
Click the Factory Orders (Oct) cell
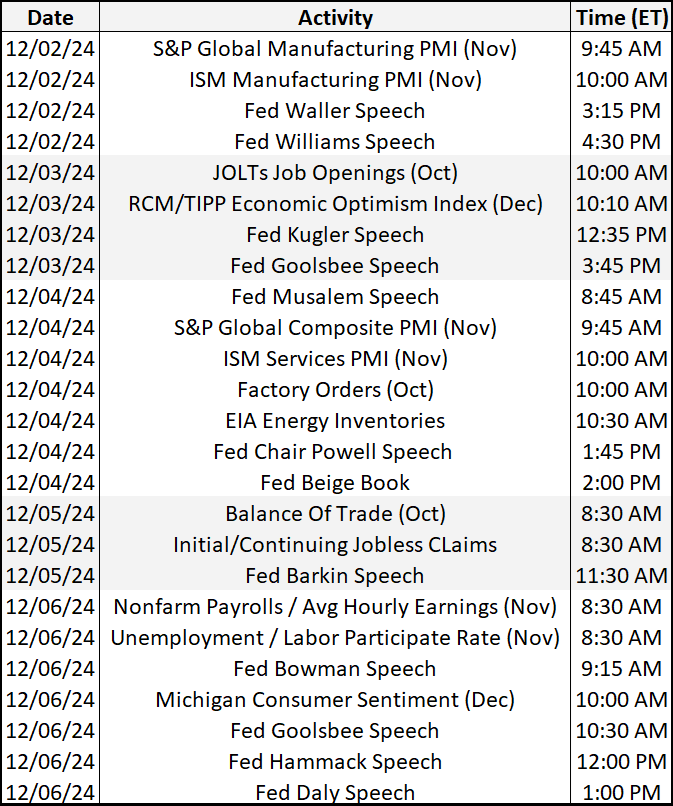(335, 390)
